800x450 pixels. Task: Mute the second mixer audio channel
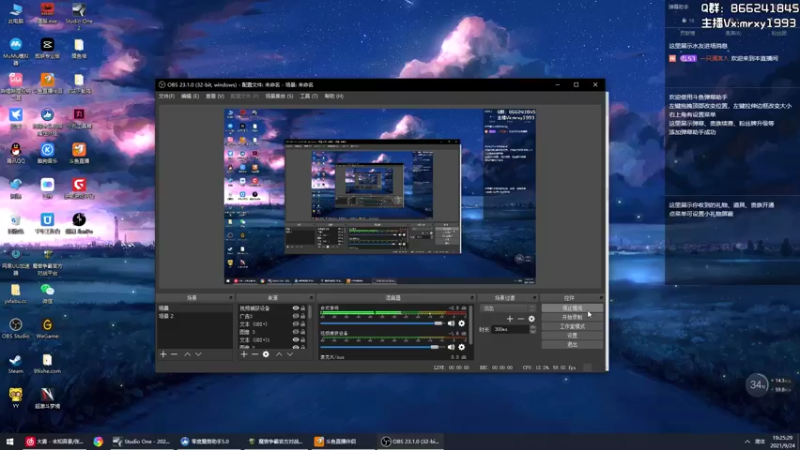[x=451, y=347]
